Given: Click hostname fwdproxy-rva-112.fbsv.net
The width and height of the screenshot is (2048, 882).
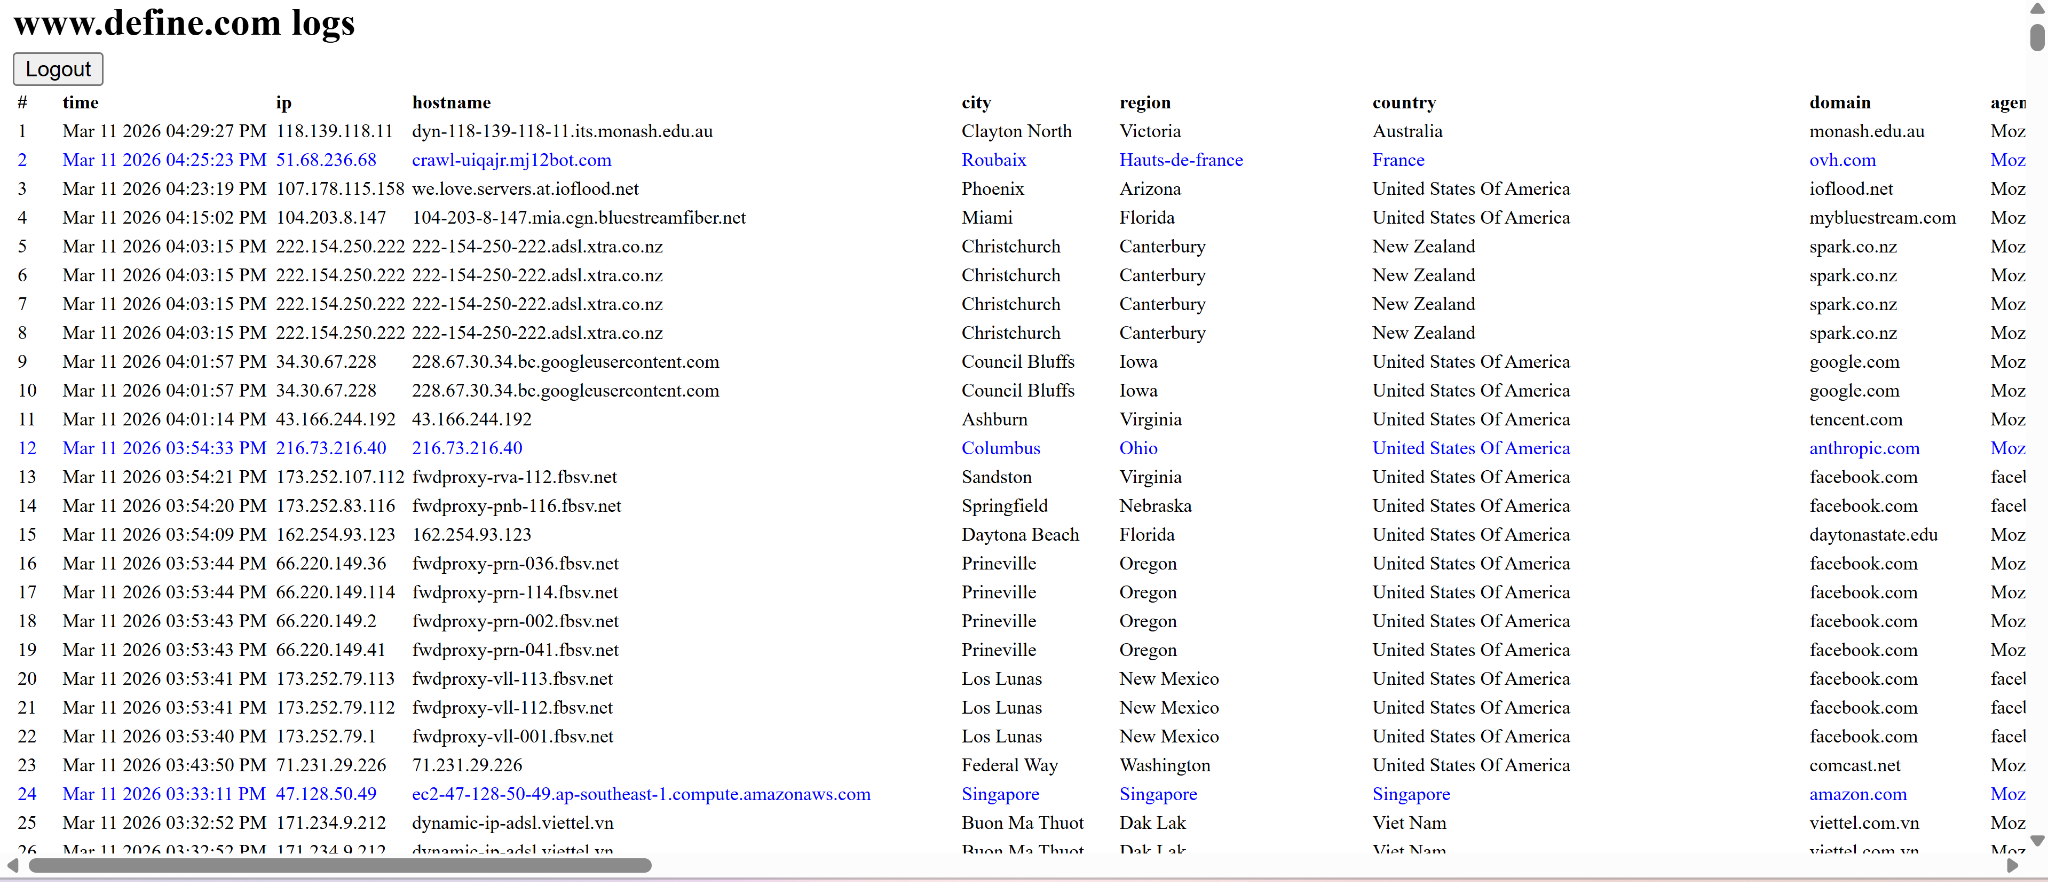Looking at the screenshot, I should (514, 477).
